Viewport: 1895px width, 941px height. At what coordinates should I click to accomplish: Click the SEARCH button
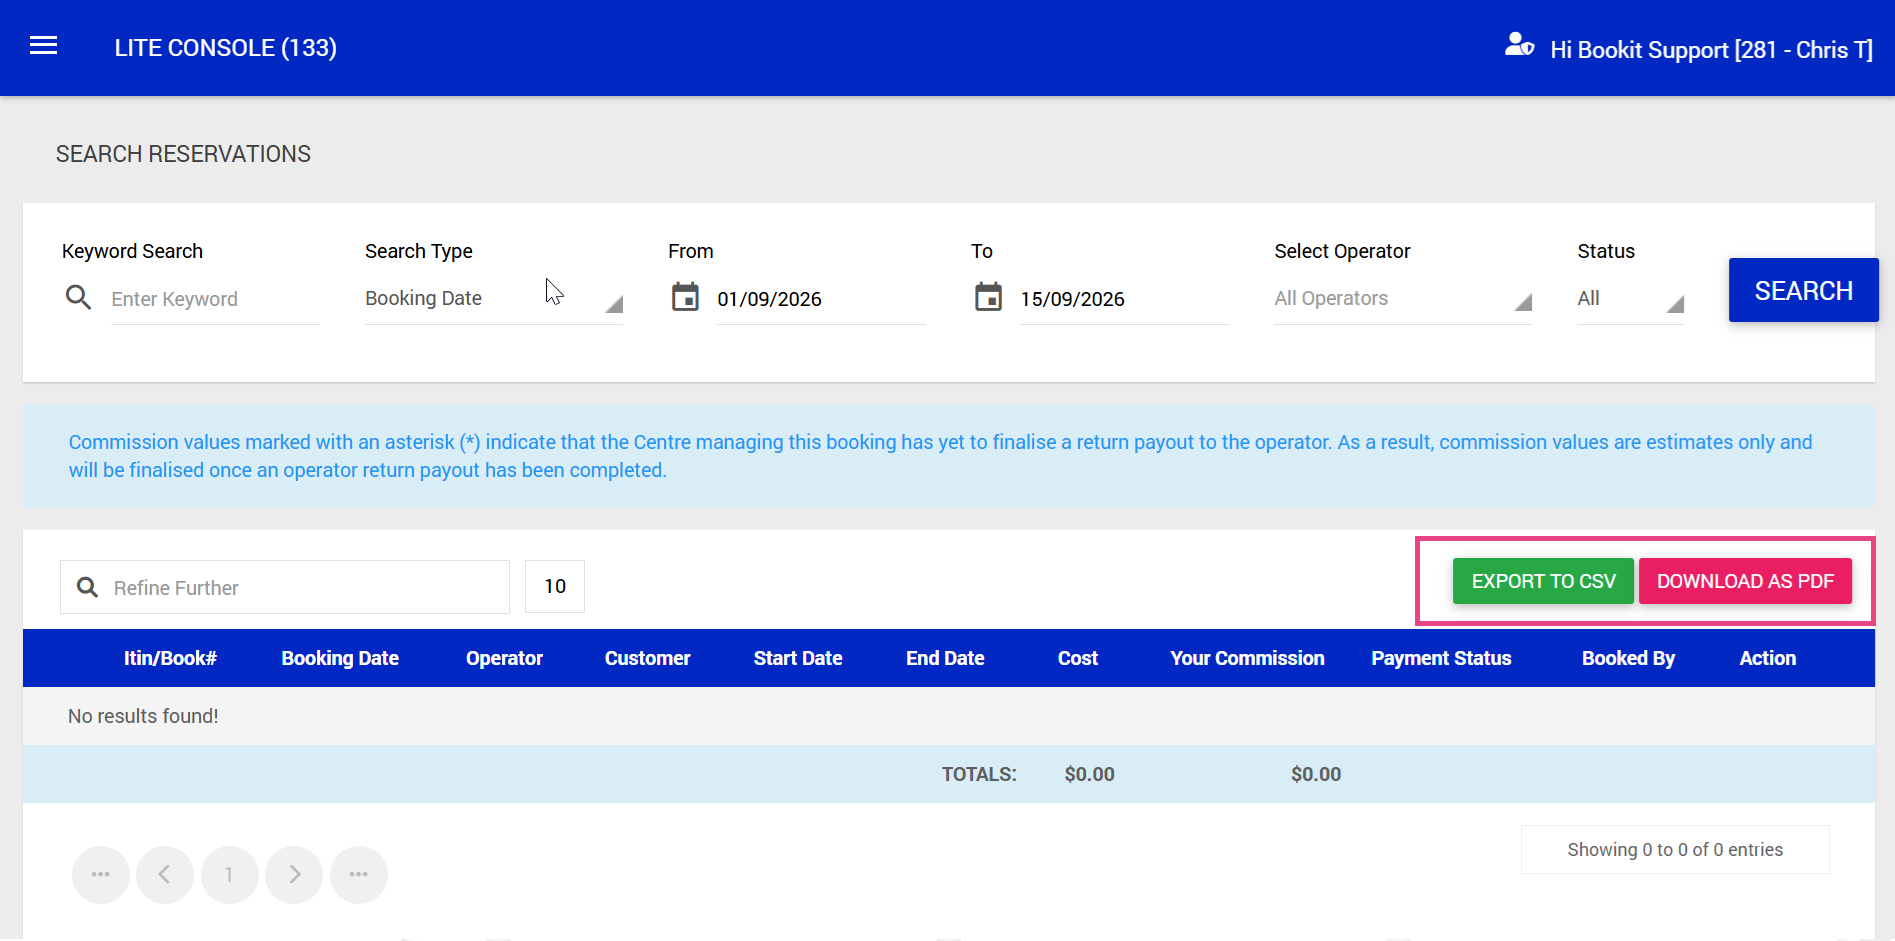click(1803, 290)
